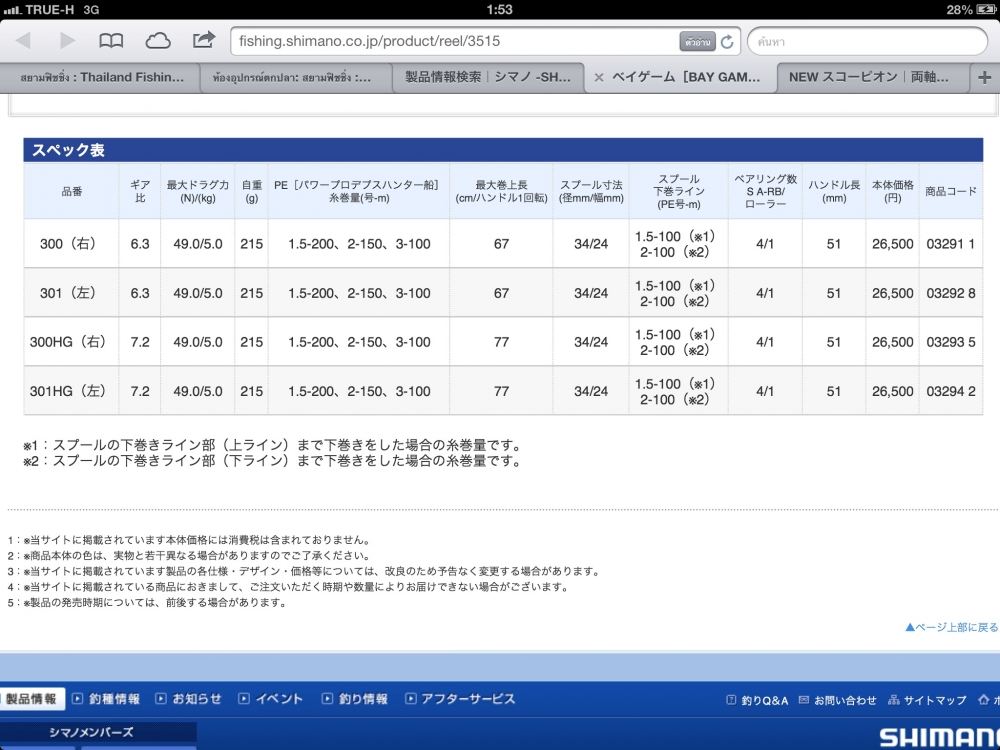Click the TRUE-H carrier signal indicator

[38, 10]
